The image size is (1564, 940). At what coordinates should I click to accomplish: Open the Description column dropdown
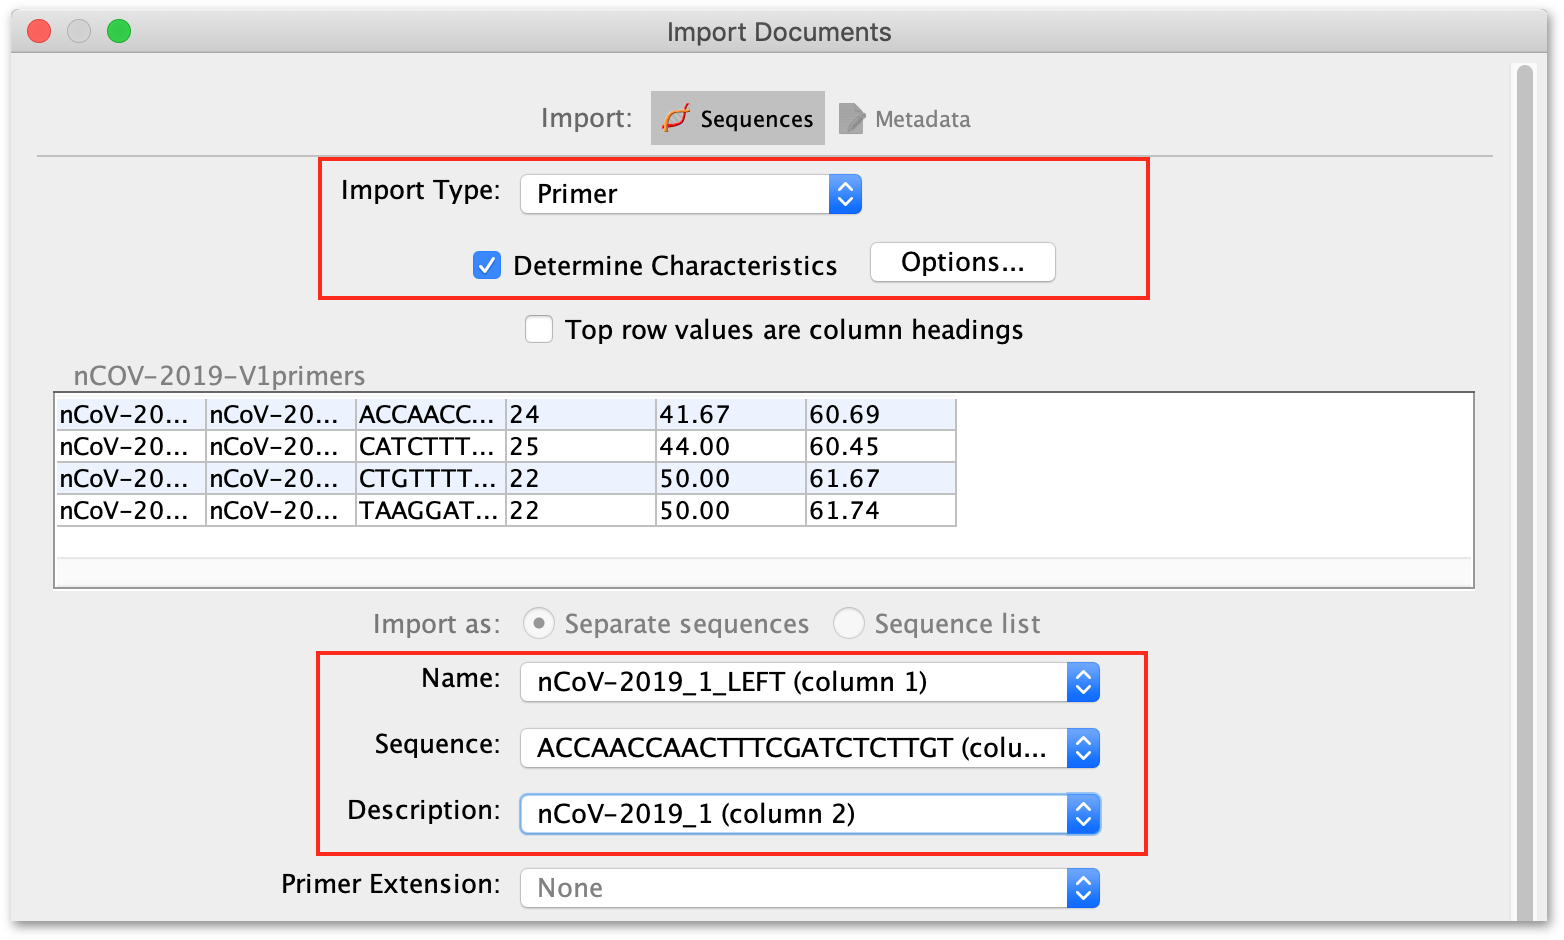point(809,814)
